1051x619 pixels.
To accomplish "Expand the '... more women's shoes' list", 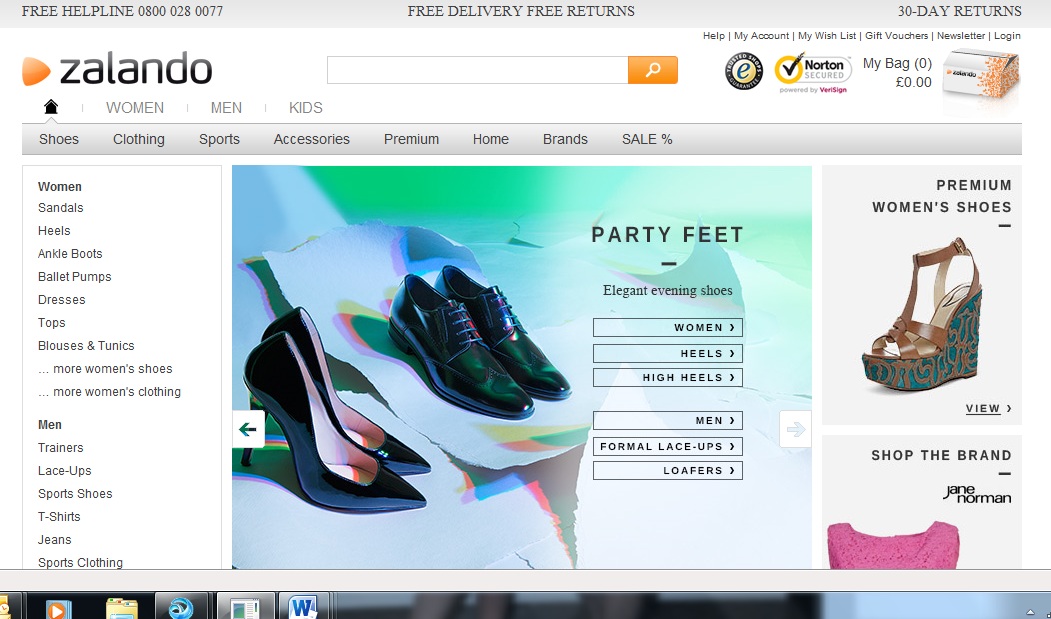I will point(103,368).
